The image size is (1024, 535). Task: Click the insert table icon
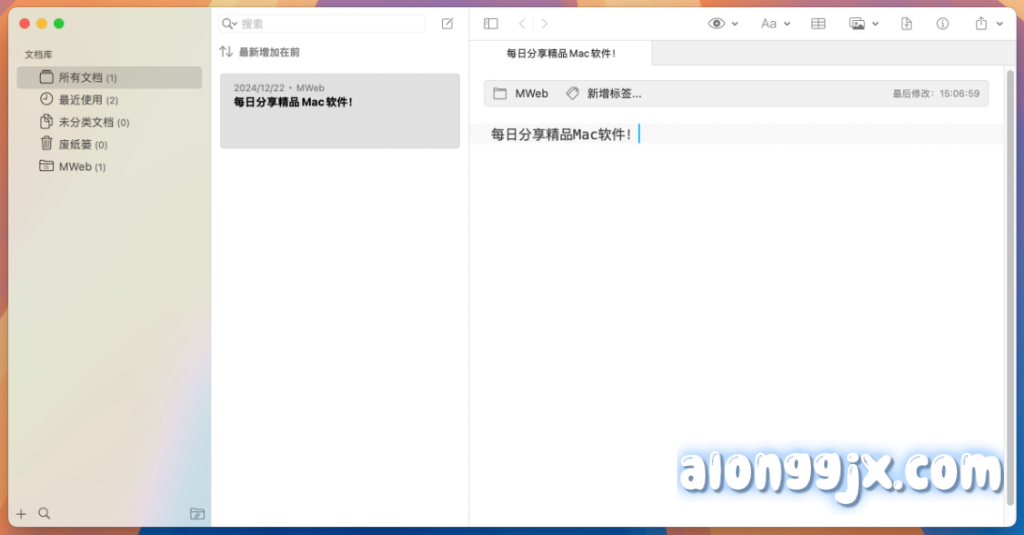(x=818, y=23)
